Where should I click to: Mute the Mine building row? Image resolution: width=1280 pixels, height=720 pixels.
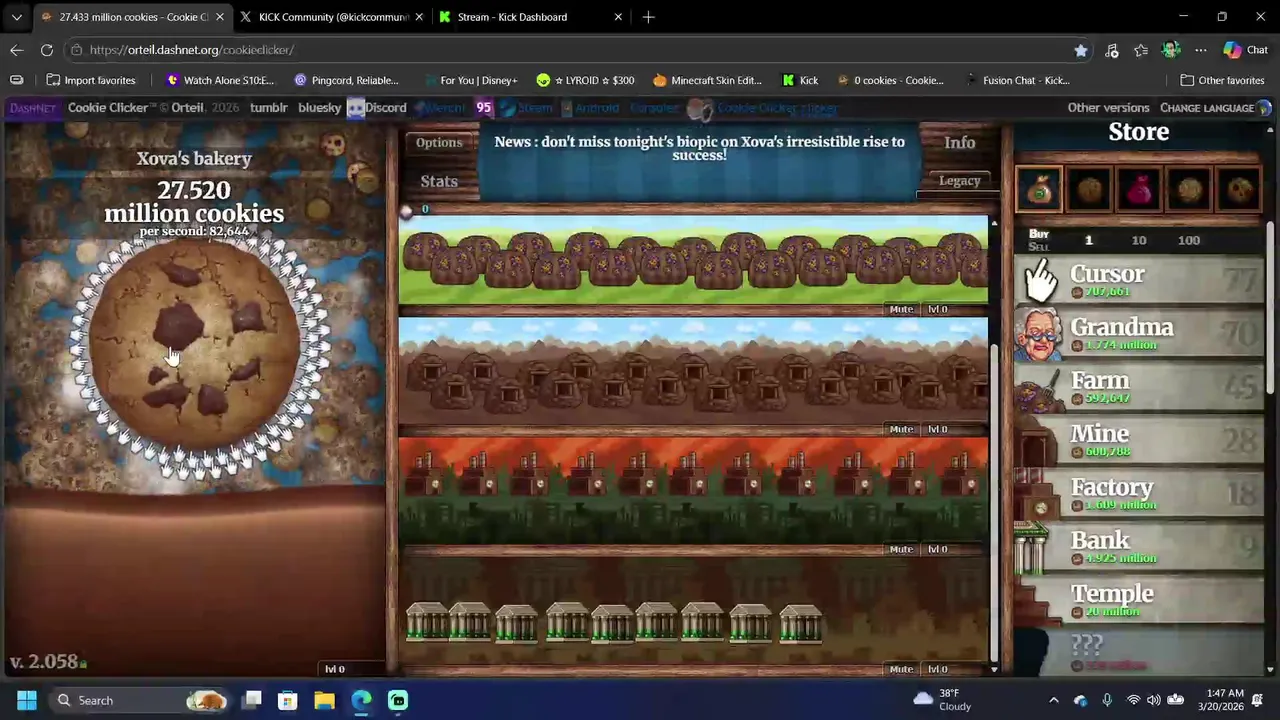coord(901,429)
